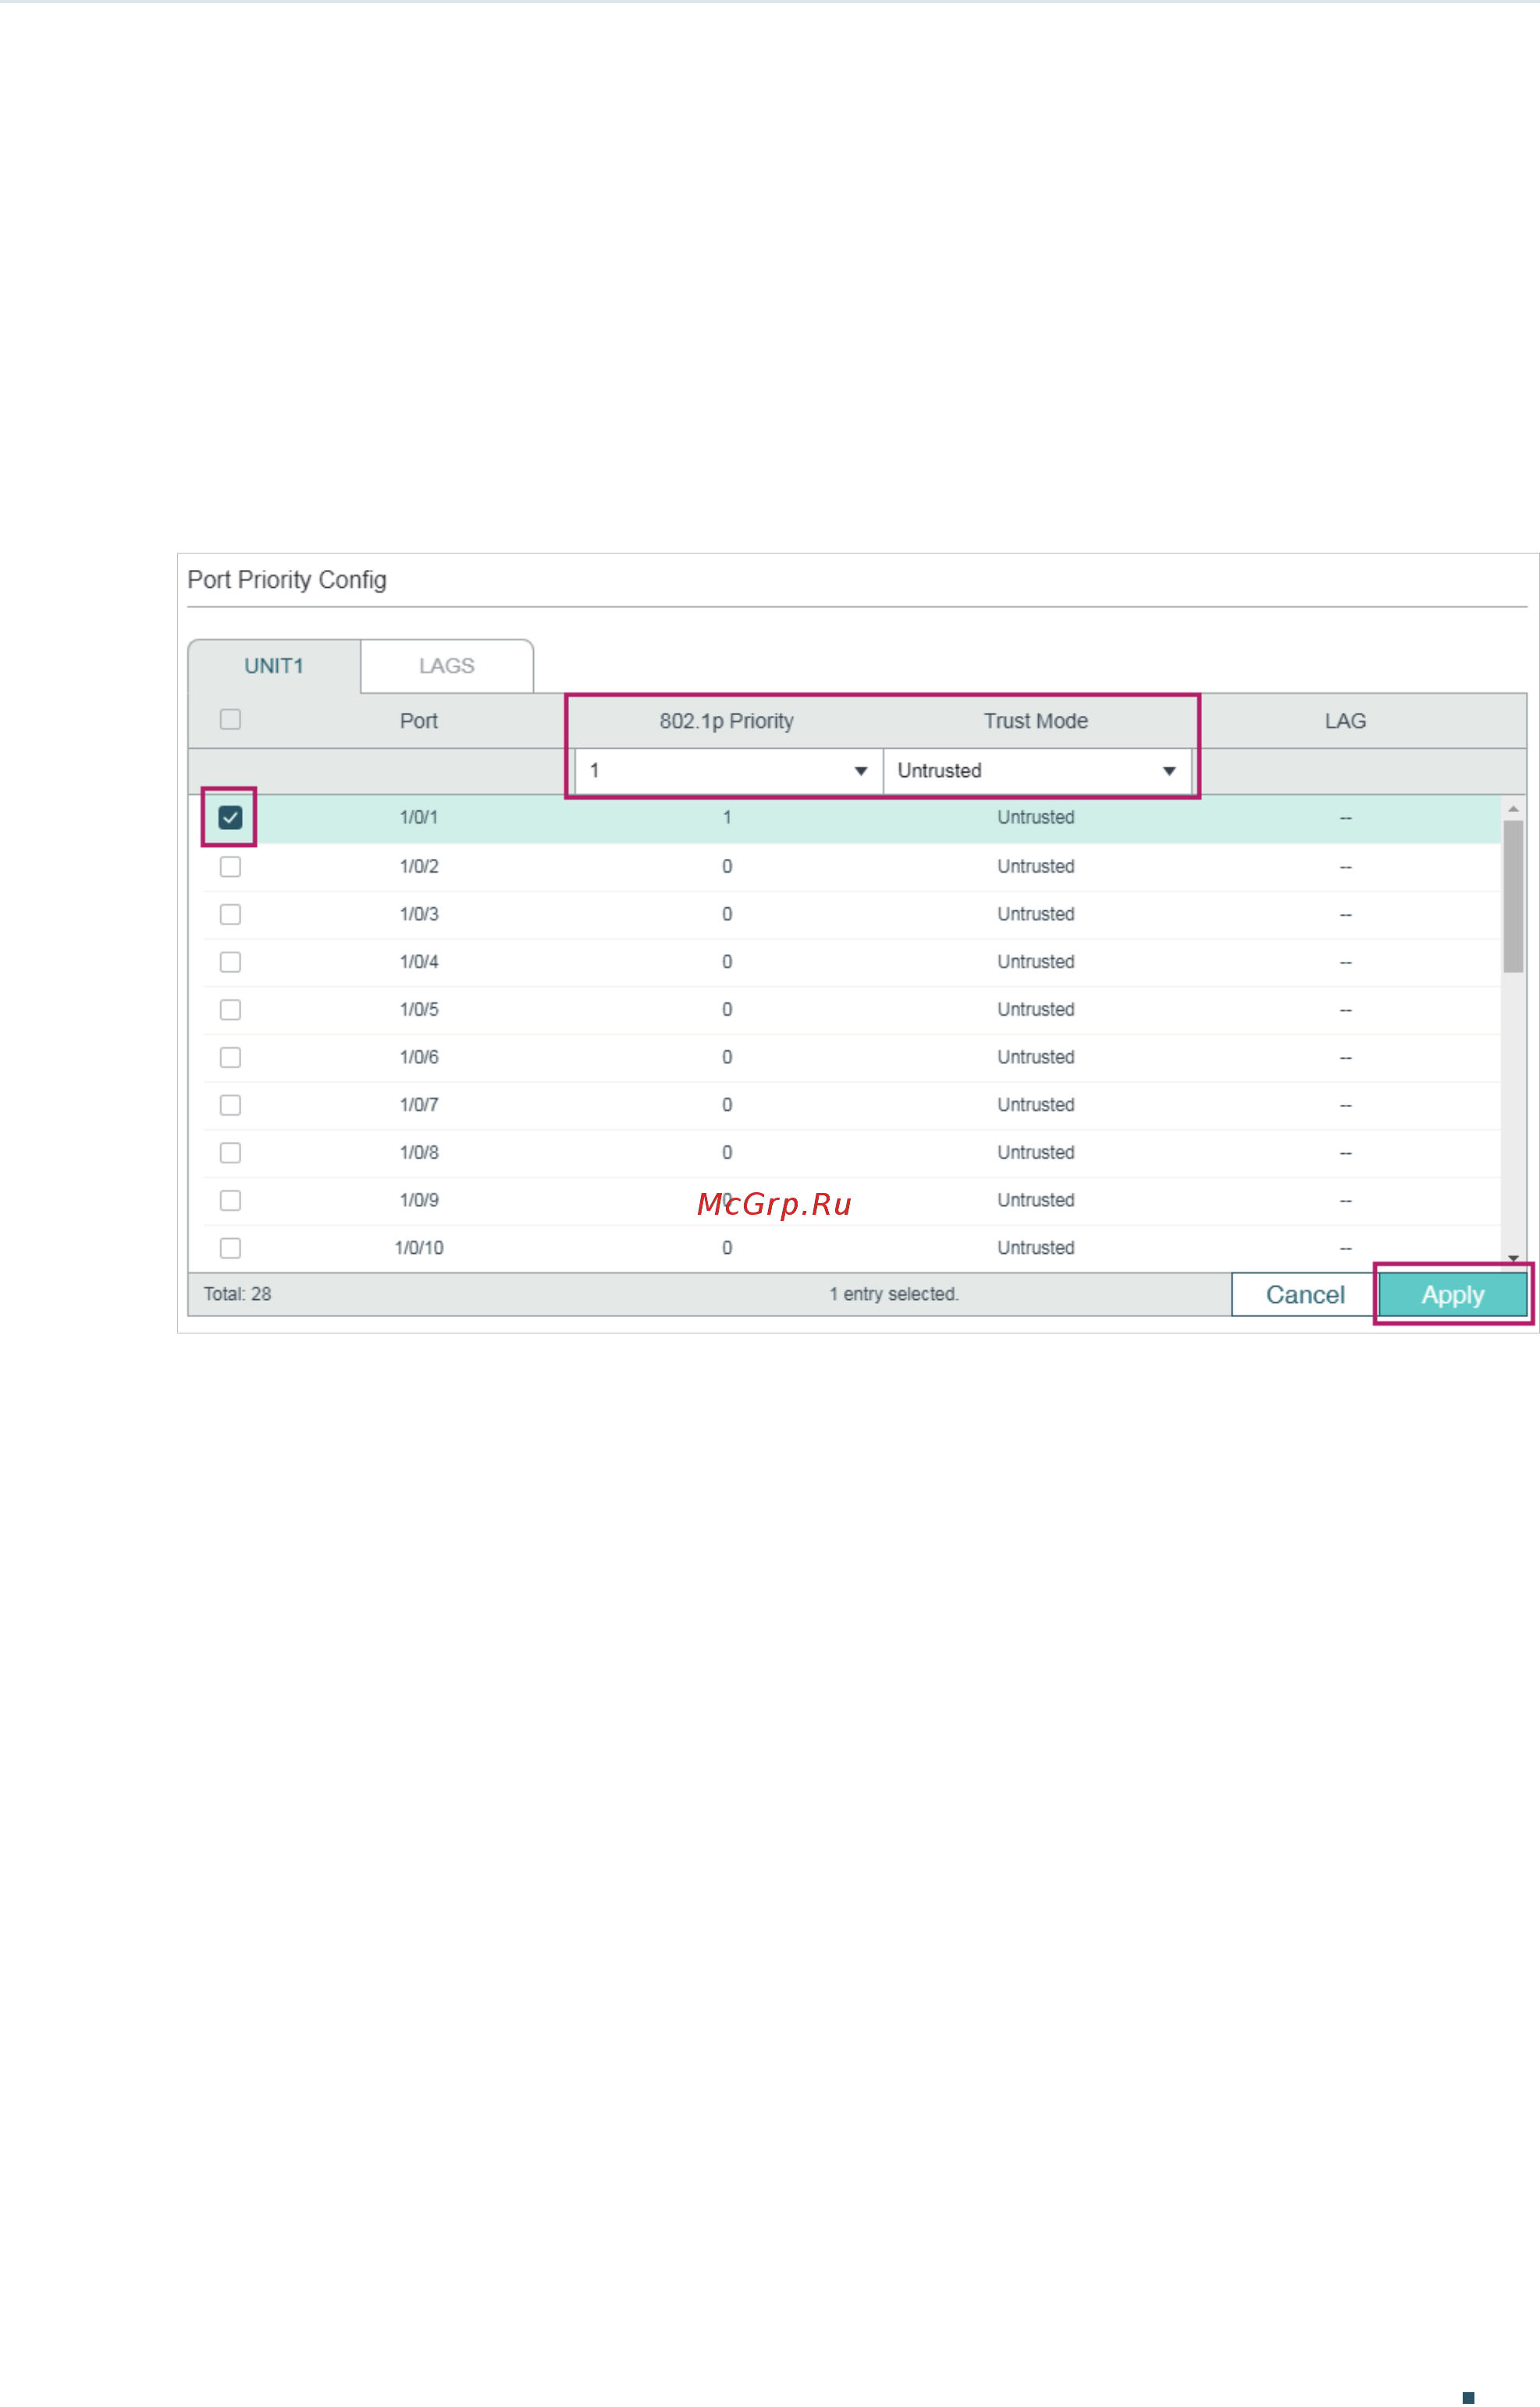Select the port 1/0/3 cell
The height and width of the screenshot is (2407, 1540).
pos(419,914)
